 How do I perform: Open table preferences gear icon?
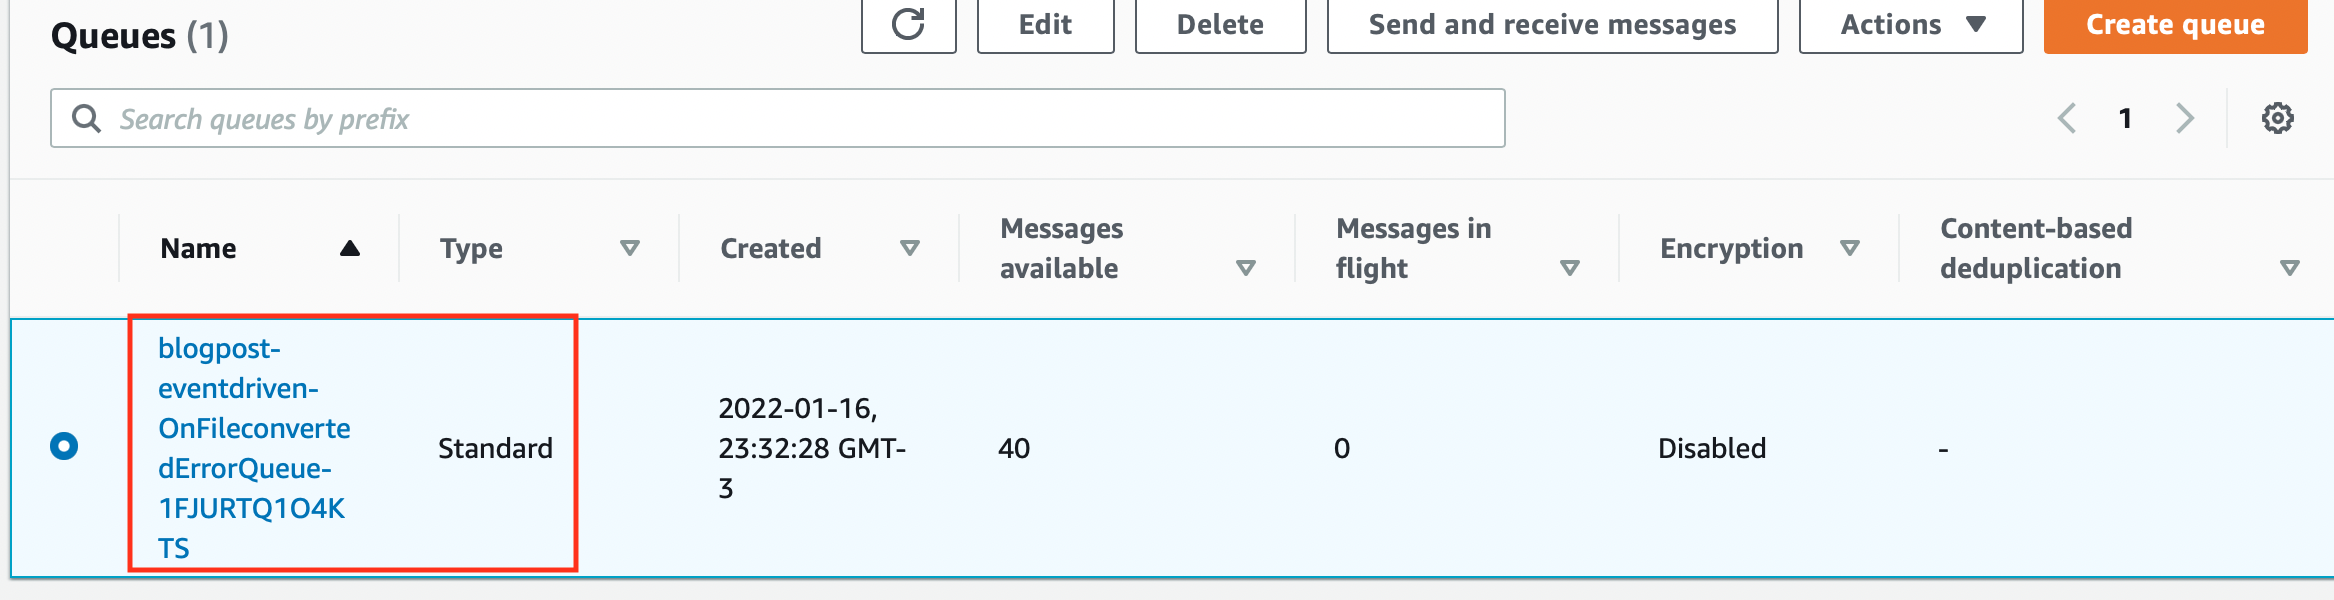2277,118
